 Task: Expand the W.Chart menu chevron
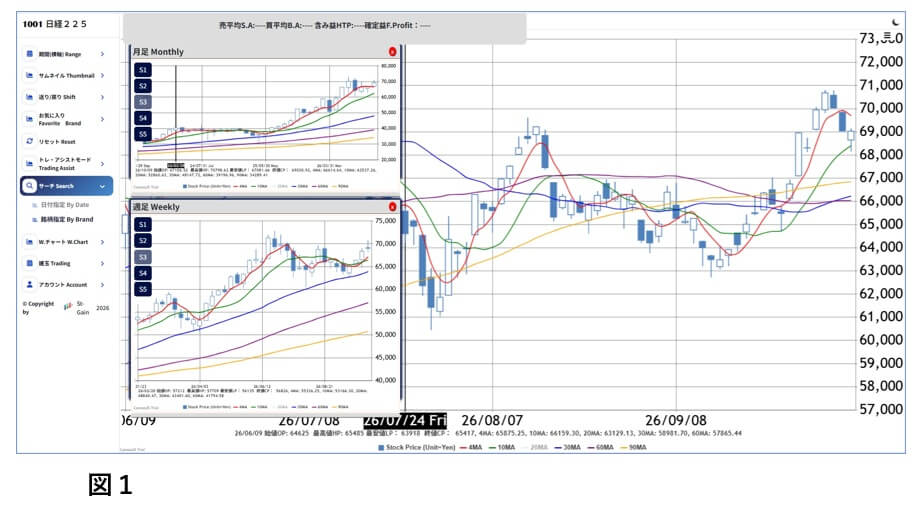[x=102, y=241]
